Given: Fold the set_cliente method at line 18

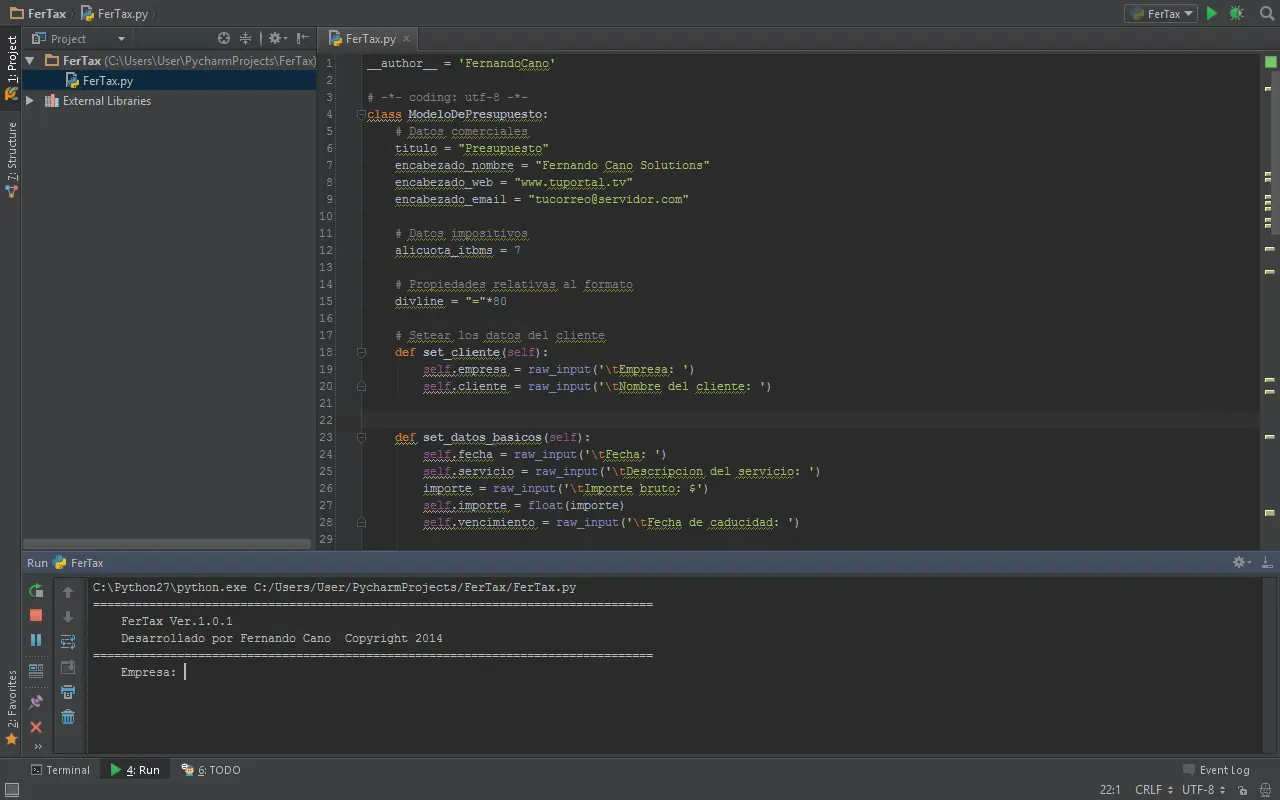Looking at the screenshot, I should (x=361, y=352).
